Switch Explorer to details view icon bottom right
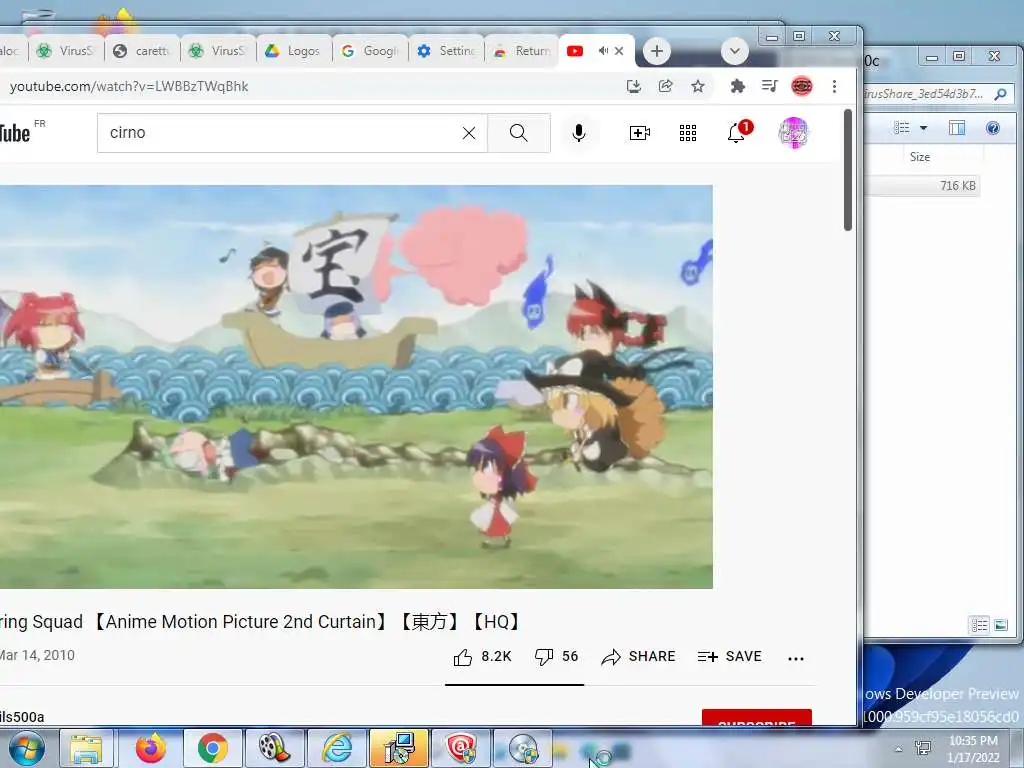Viewport: 1024px width, 768px height. pos(980,626)
